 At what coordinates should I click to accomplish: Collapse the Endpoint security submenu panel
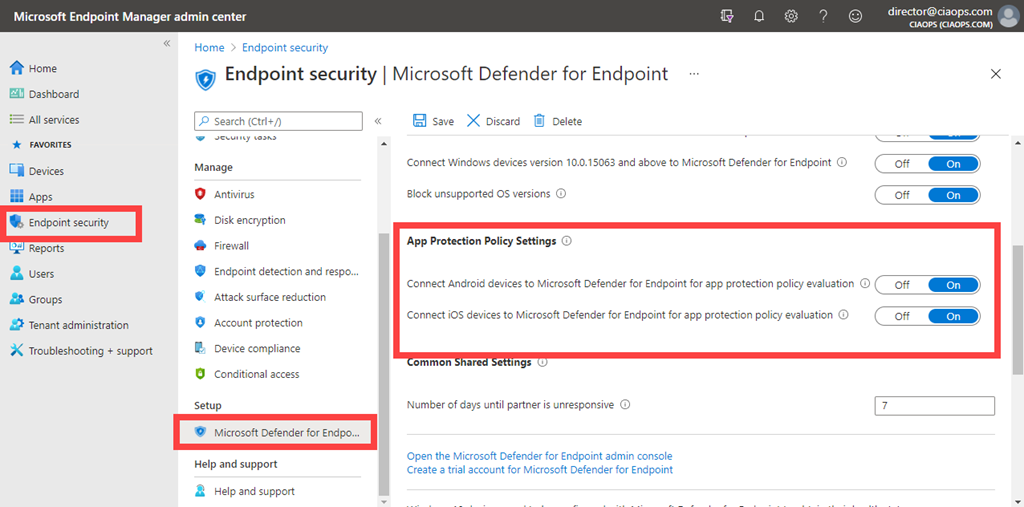tap(378, 121)
